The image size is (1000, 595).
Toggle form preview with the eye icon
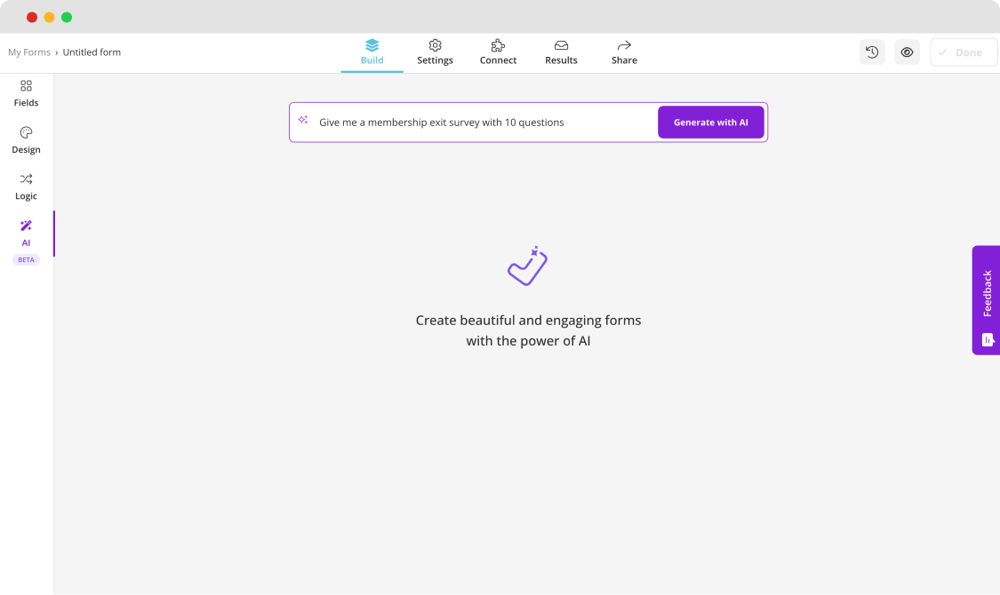pyautogui.click(x=906, y=51)
